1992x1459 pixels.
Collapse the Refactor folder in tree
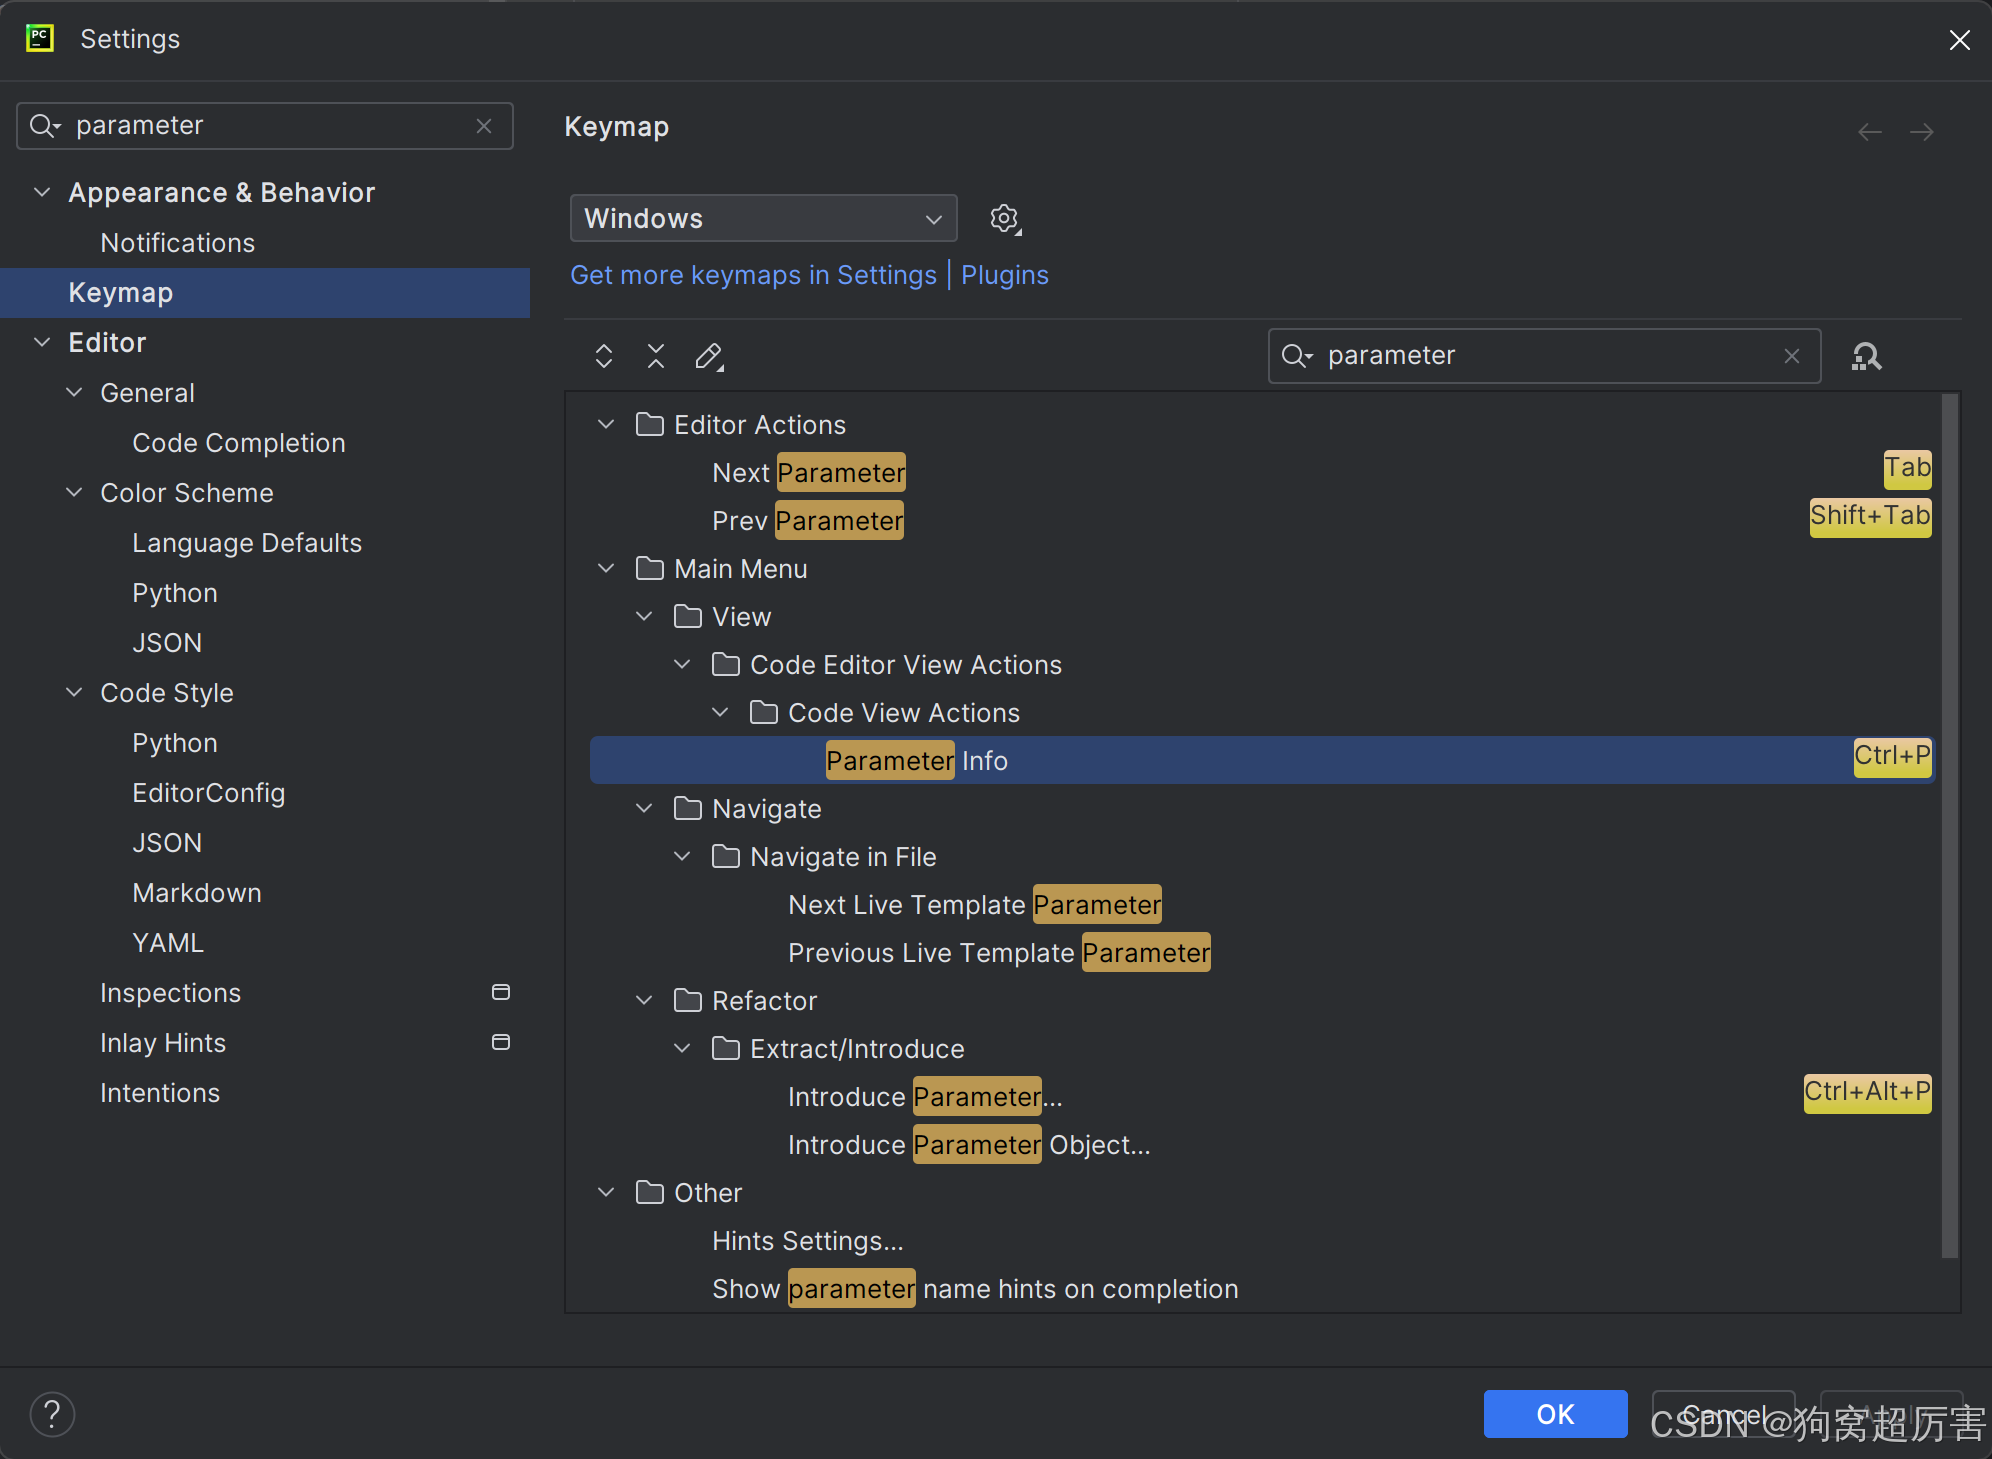[644, 1000]
